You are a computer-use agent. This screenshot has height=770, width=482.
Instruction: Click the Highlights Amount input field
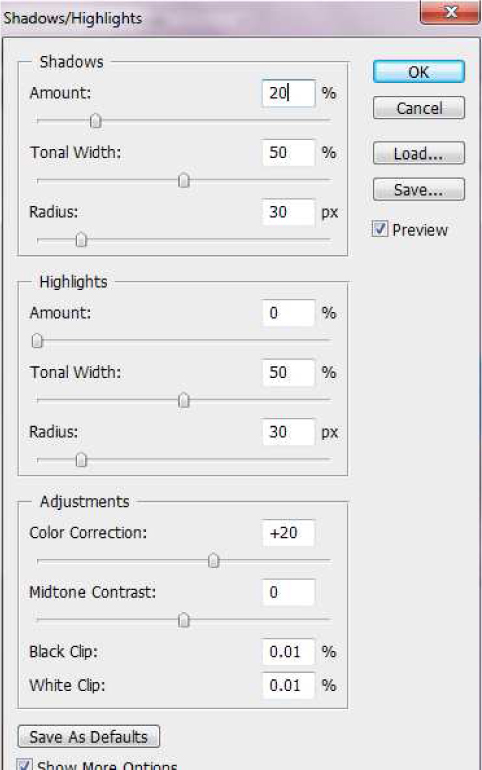288,313
